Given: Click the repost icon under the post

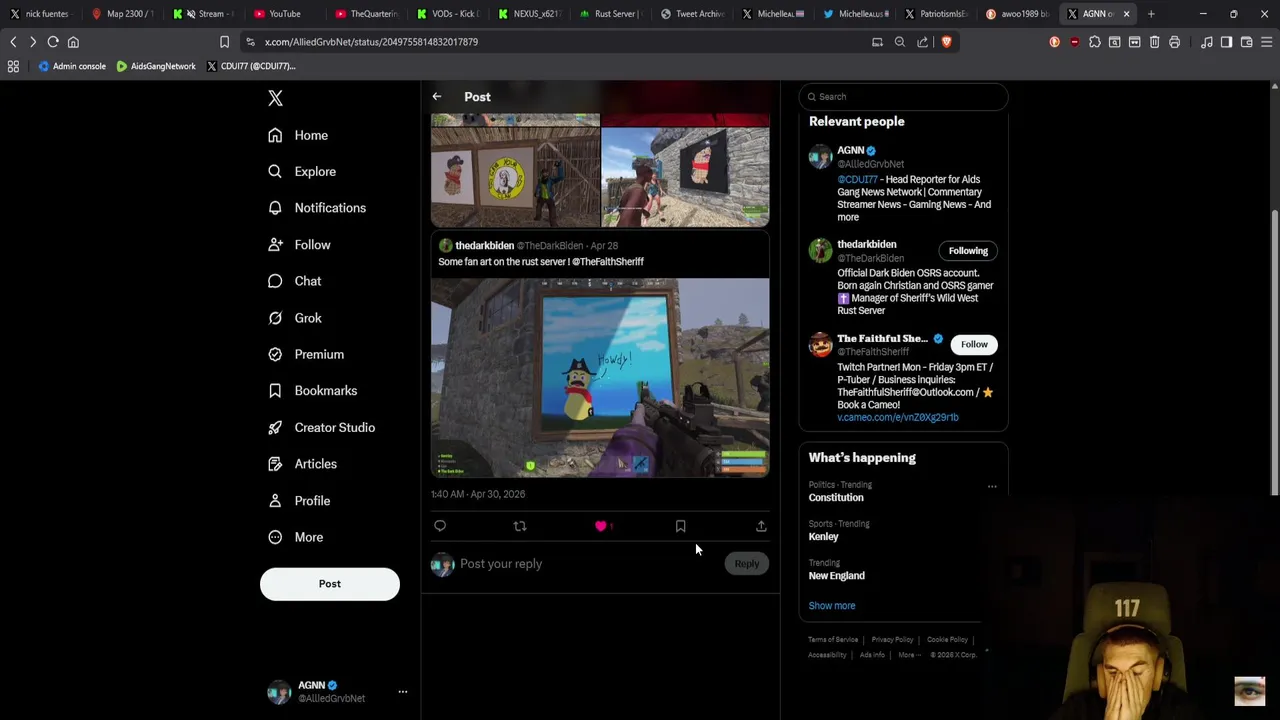Looking at the screenshot, I should click(520, 526).
